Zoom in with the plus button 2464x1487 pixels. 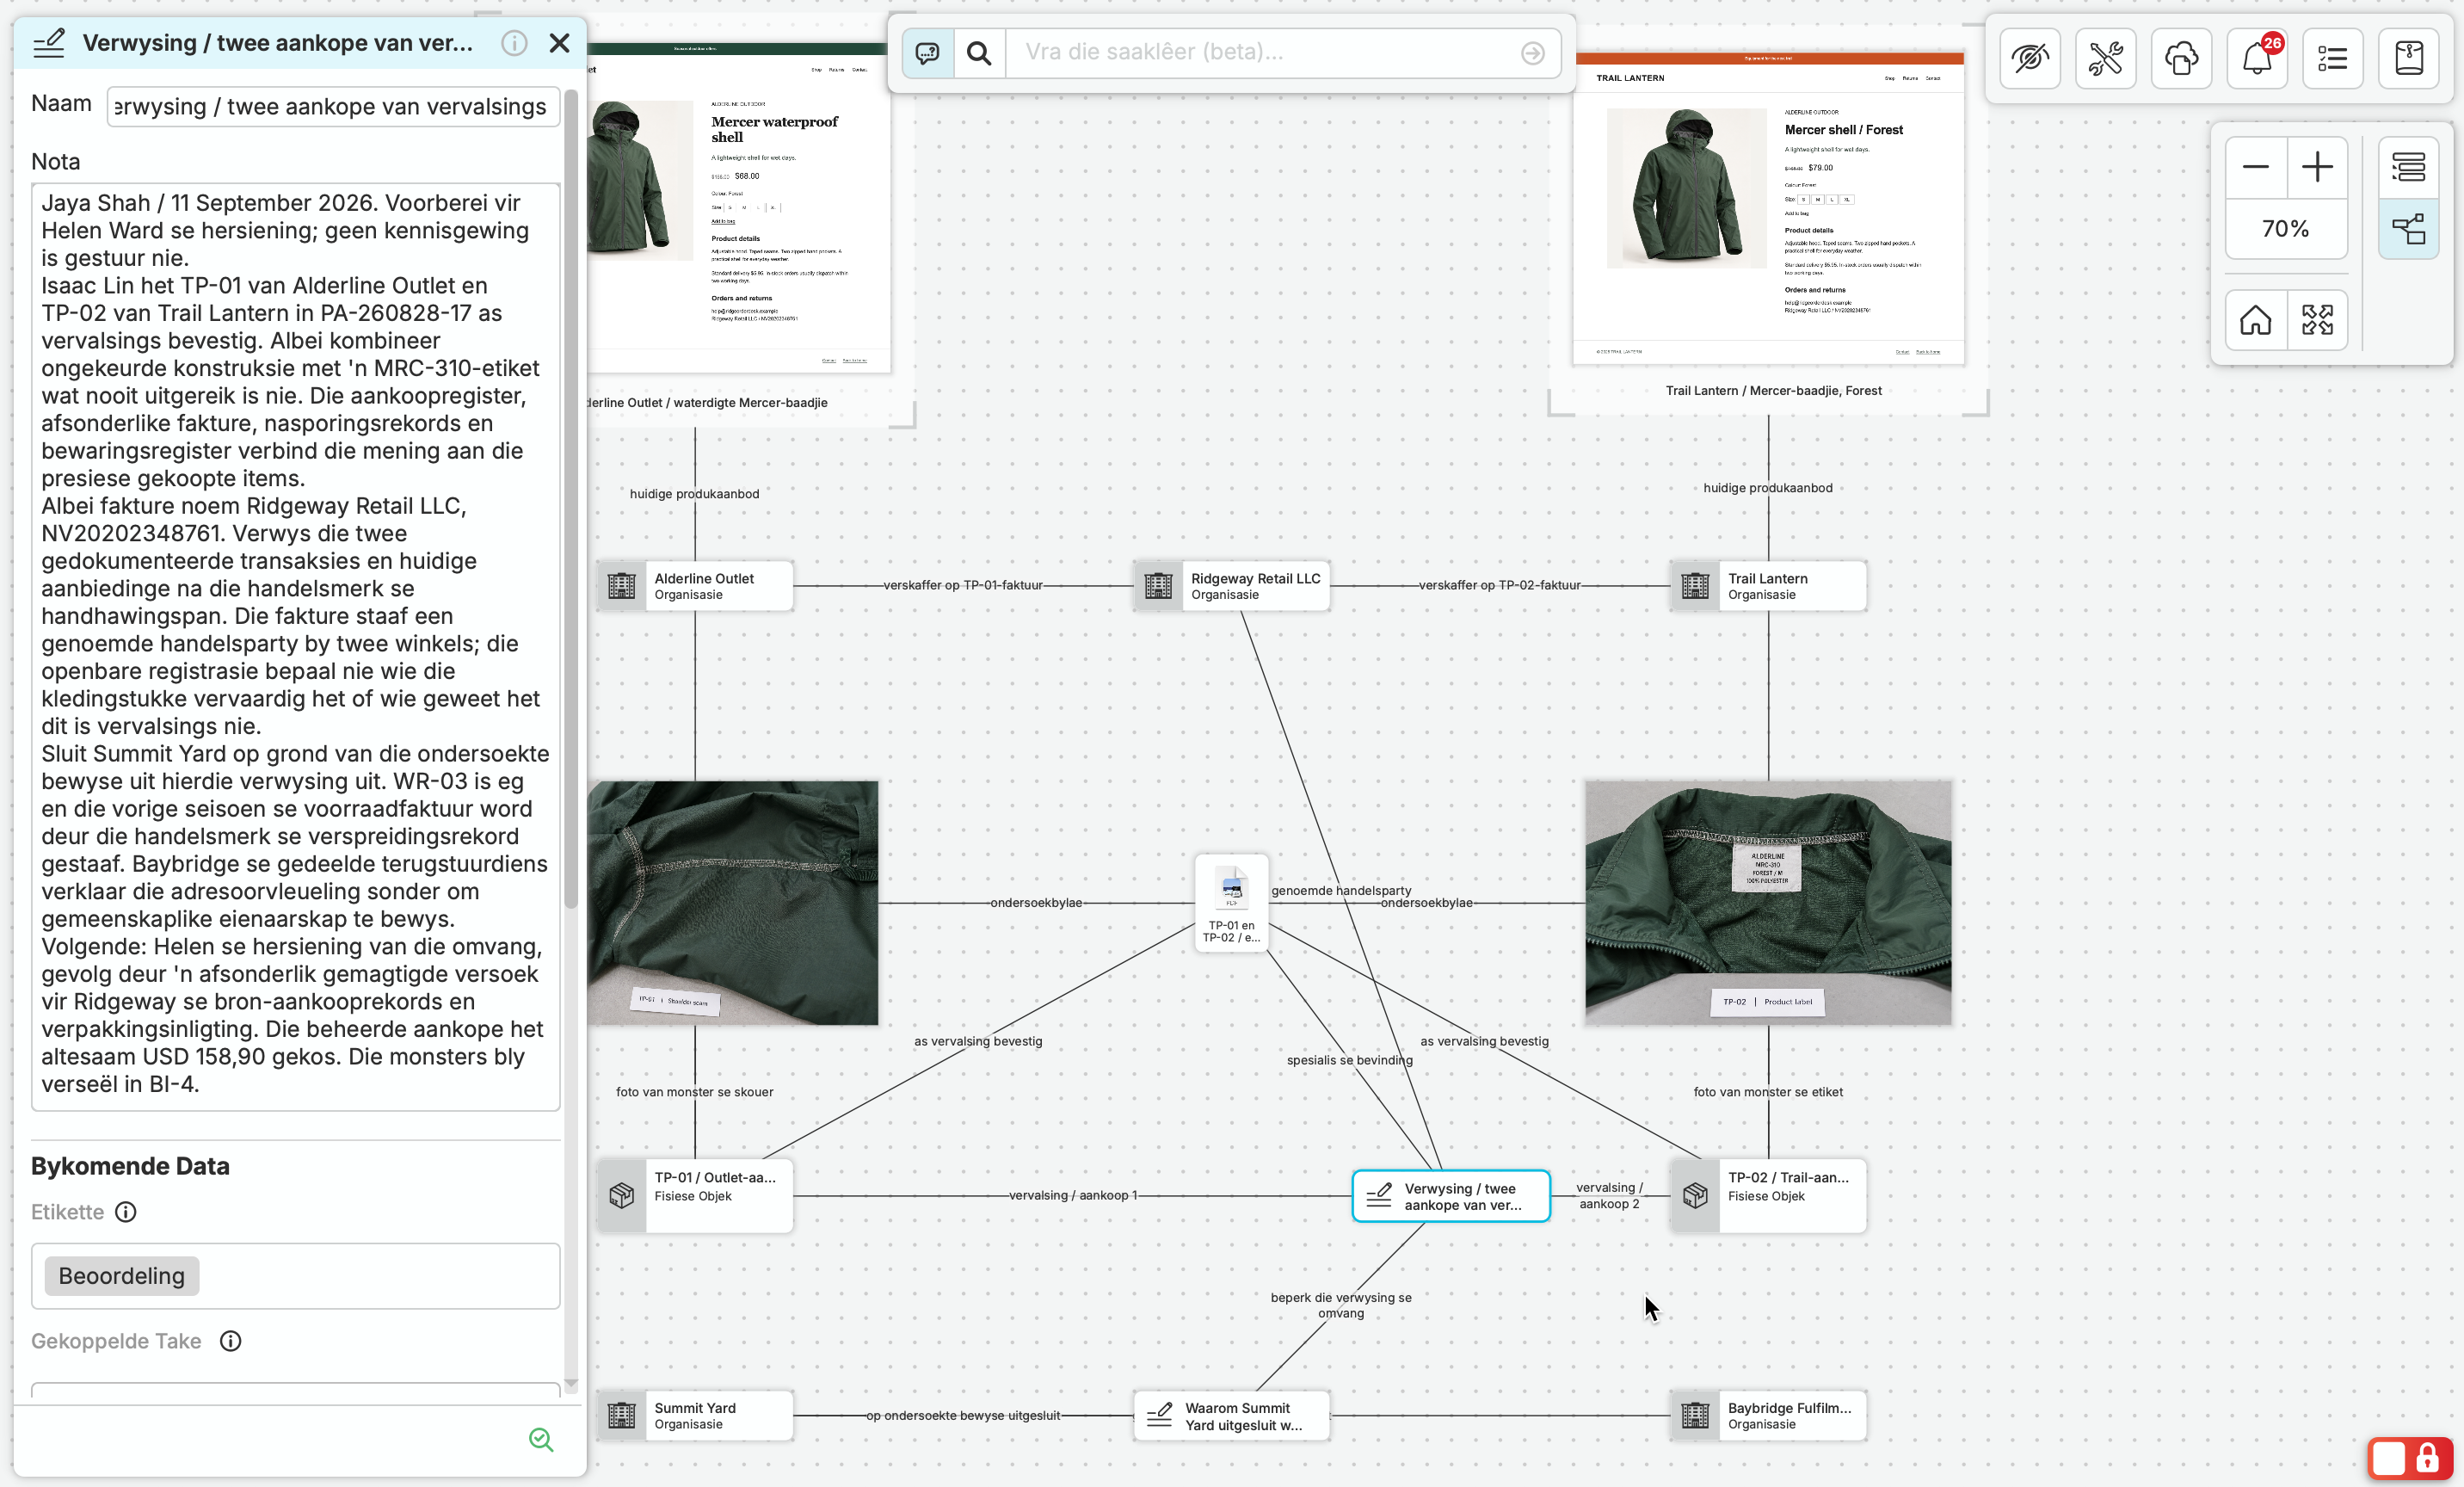2317,167
